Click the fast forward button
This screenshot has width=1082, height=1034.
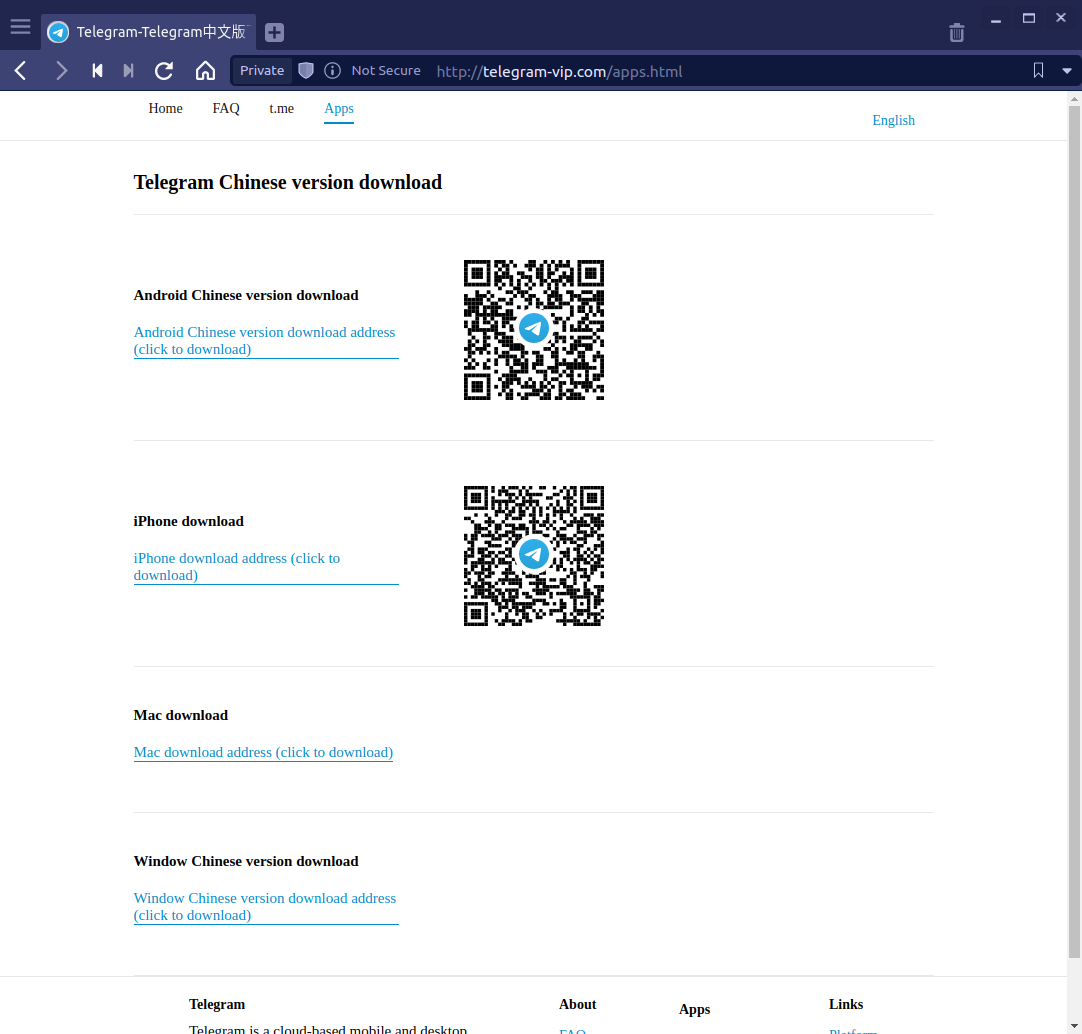[128, 70]
